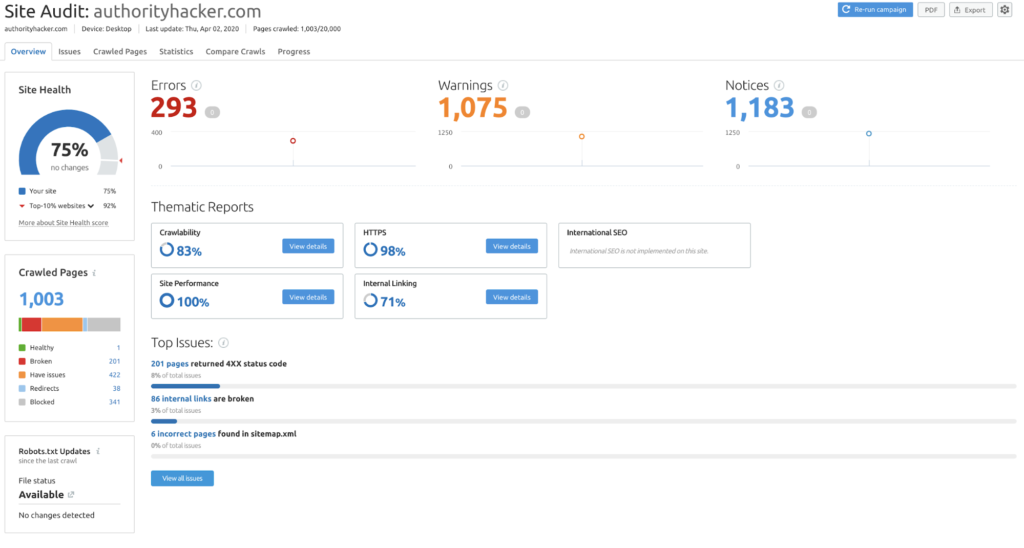Click the 1,183 notices total
The image size is (1024, 548).
[760, 108]
